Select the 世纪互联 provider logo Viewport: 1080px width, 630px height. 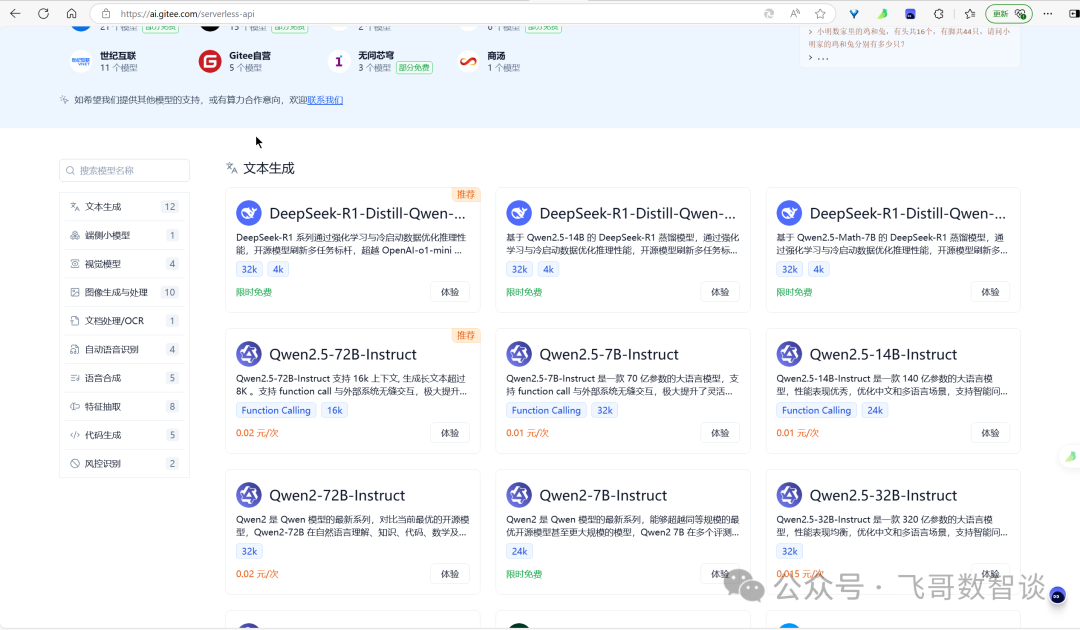pos(81,61)
